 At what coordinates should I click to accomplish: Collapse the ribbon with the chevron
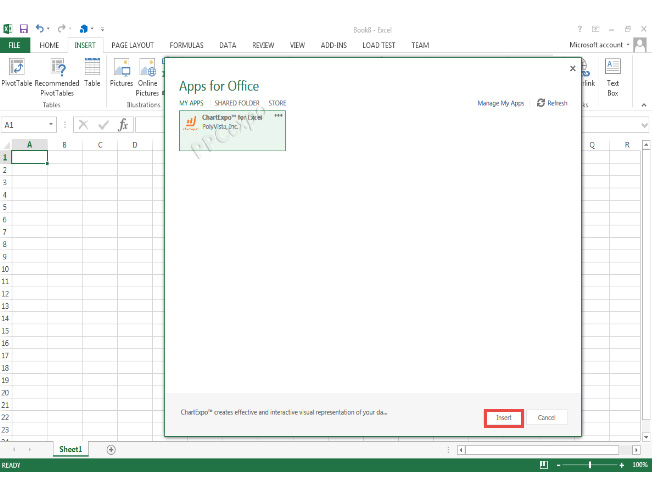click(644, 105)
